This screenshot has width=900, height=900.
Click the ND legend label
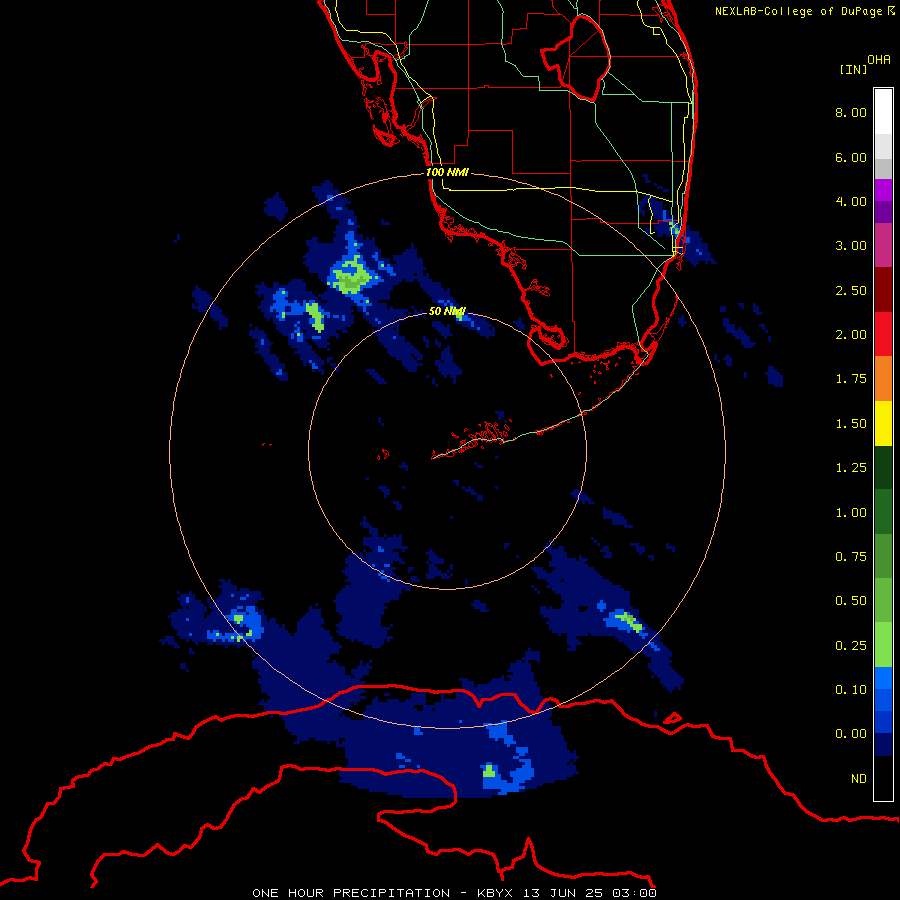tap(859, 779)
